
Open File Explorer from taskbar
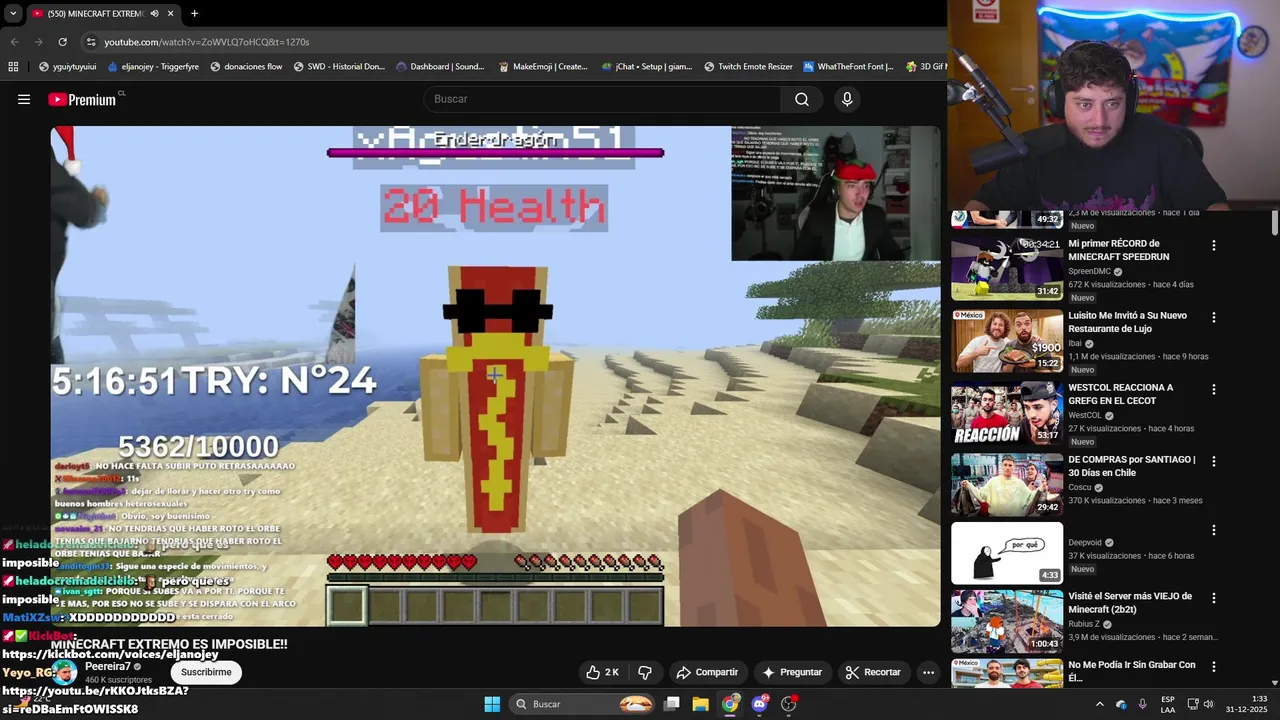click(x=700, y=704)
